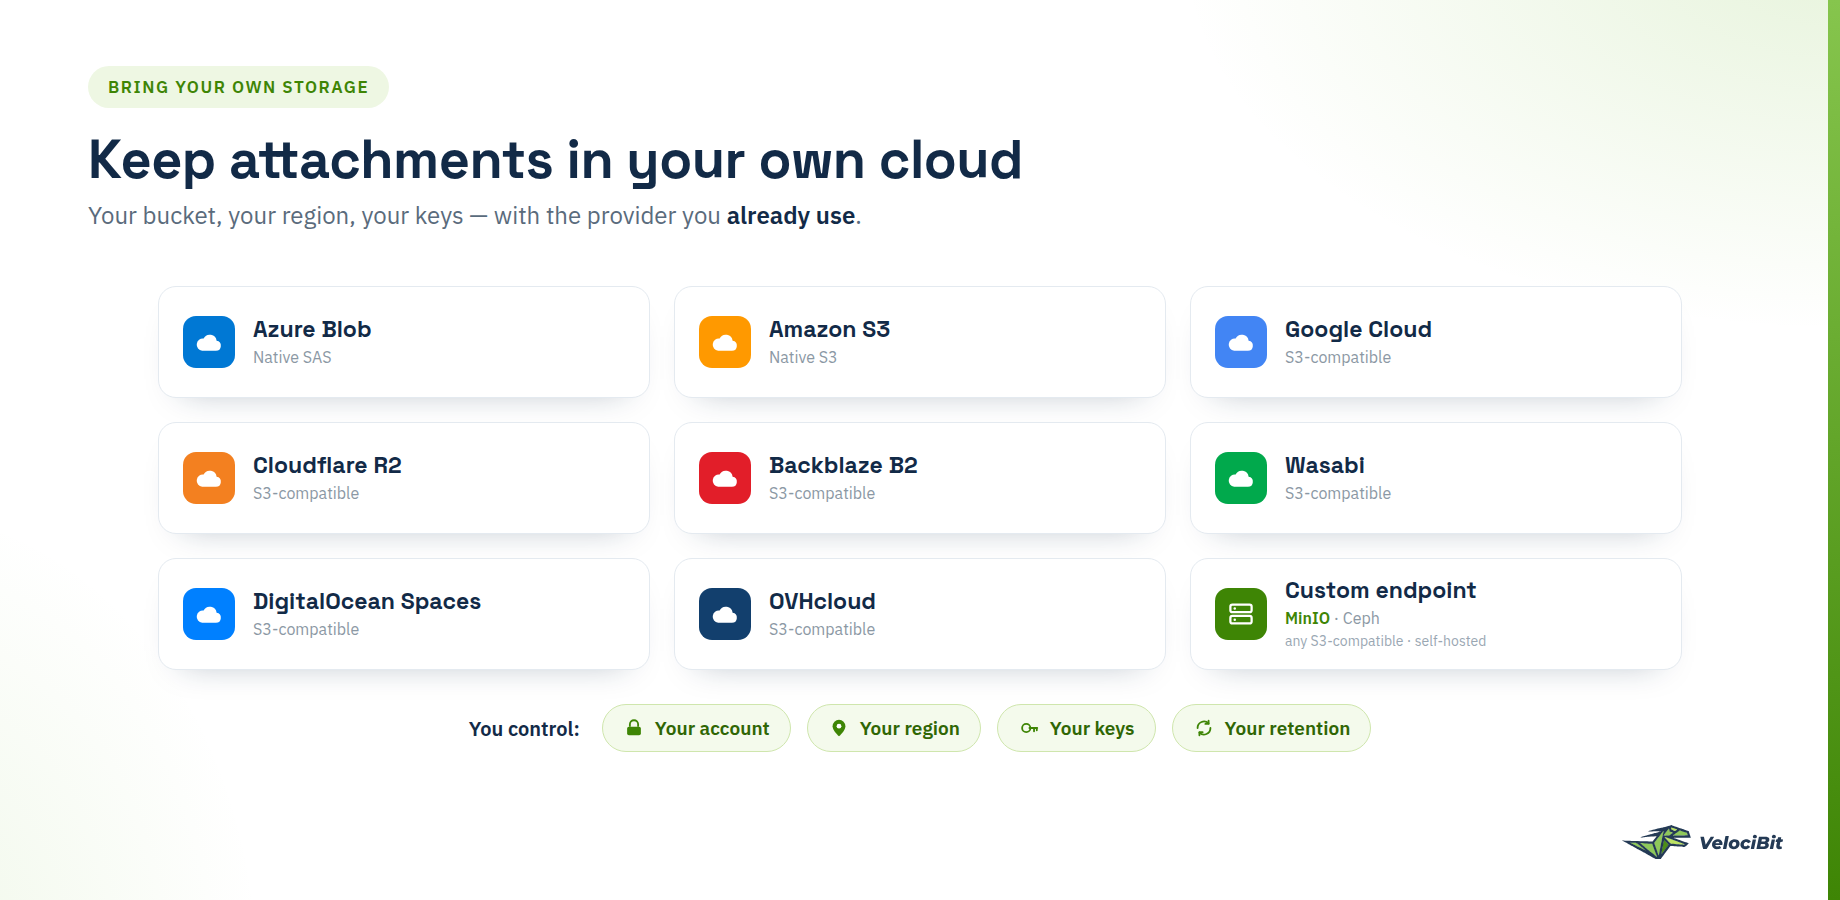The image size is (1840, 900).
Task: Click the Custom endpoint server icon
Action: (x=1241, y=614)
